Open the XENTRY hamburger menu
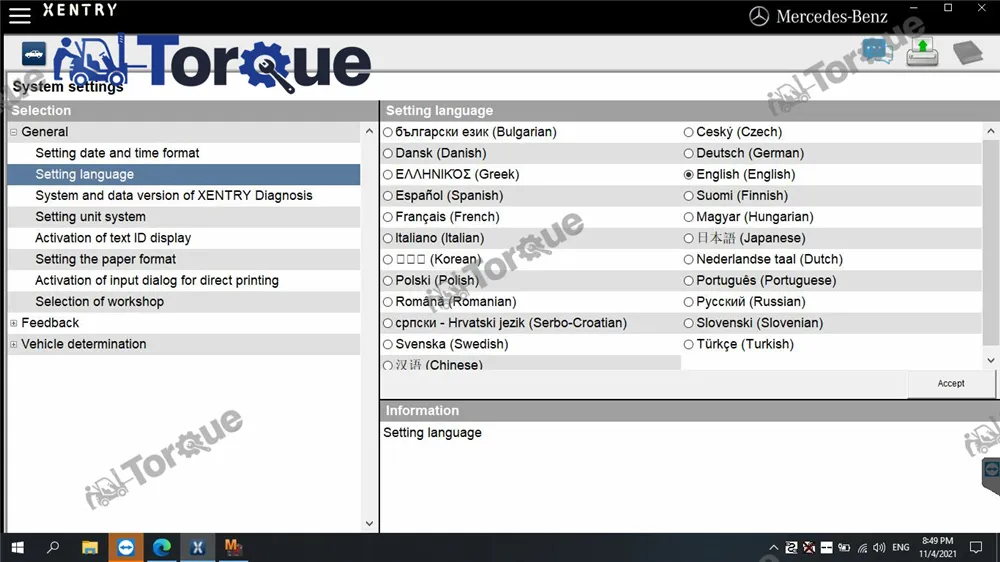The image size is (1000, 562). tap(20, 15)
